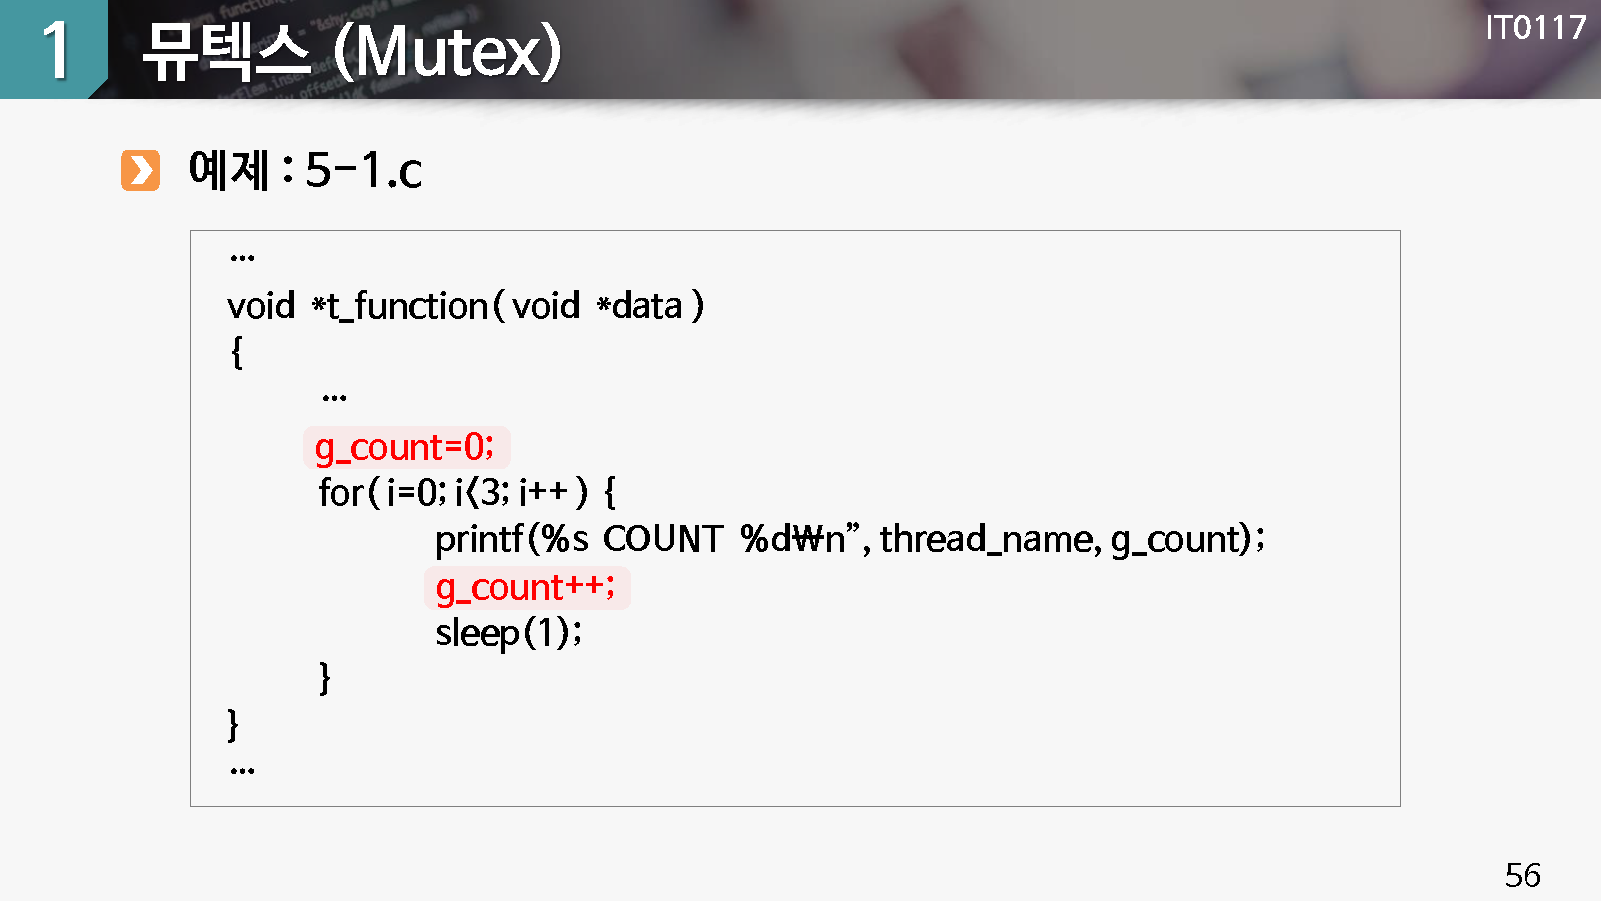Click the orange chevron bullet icon
The image size is (1601, 901).
point(140,170)
